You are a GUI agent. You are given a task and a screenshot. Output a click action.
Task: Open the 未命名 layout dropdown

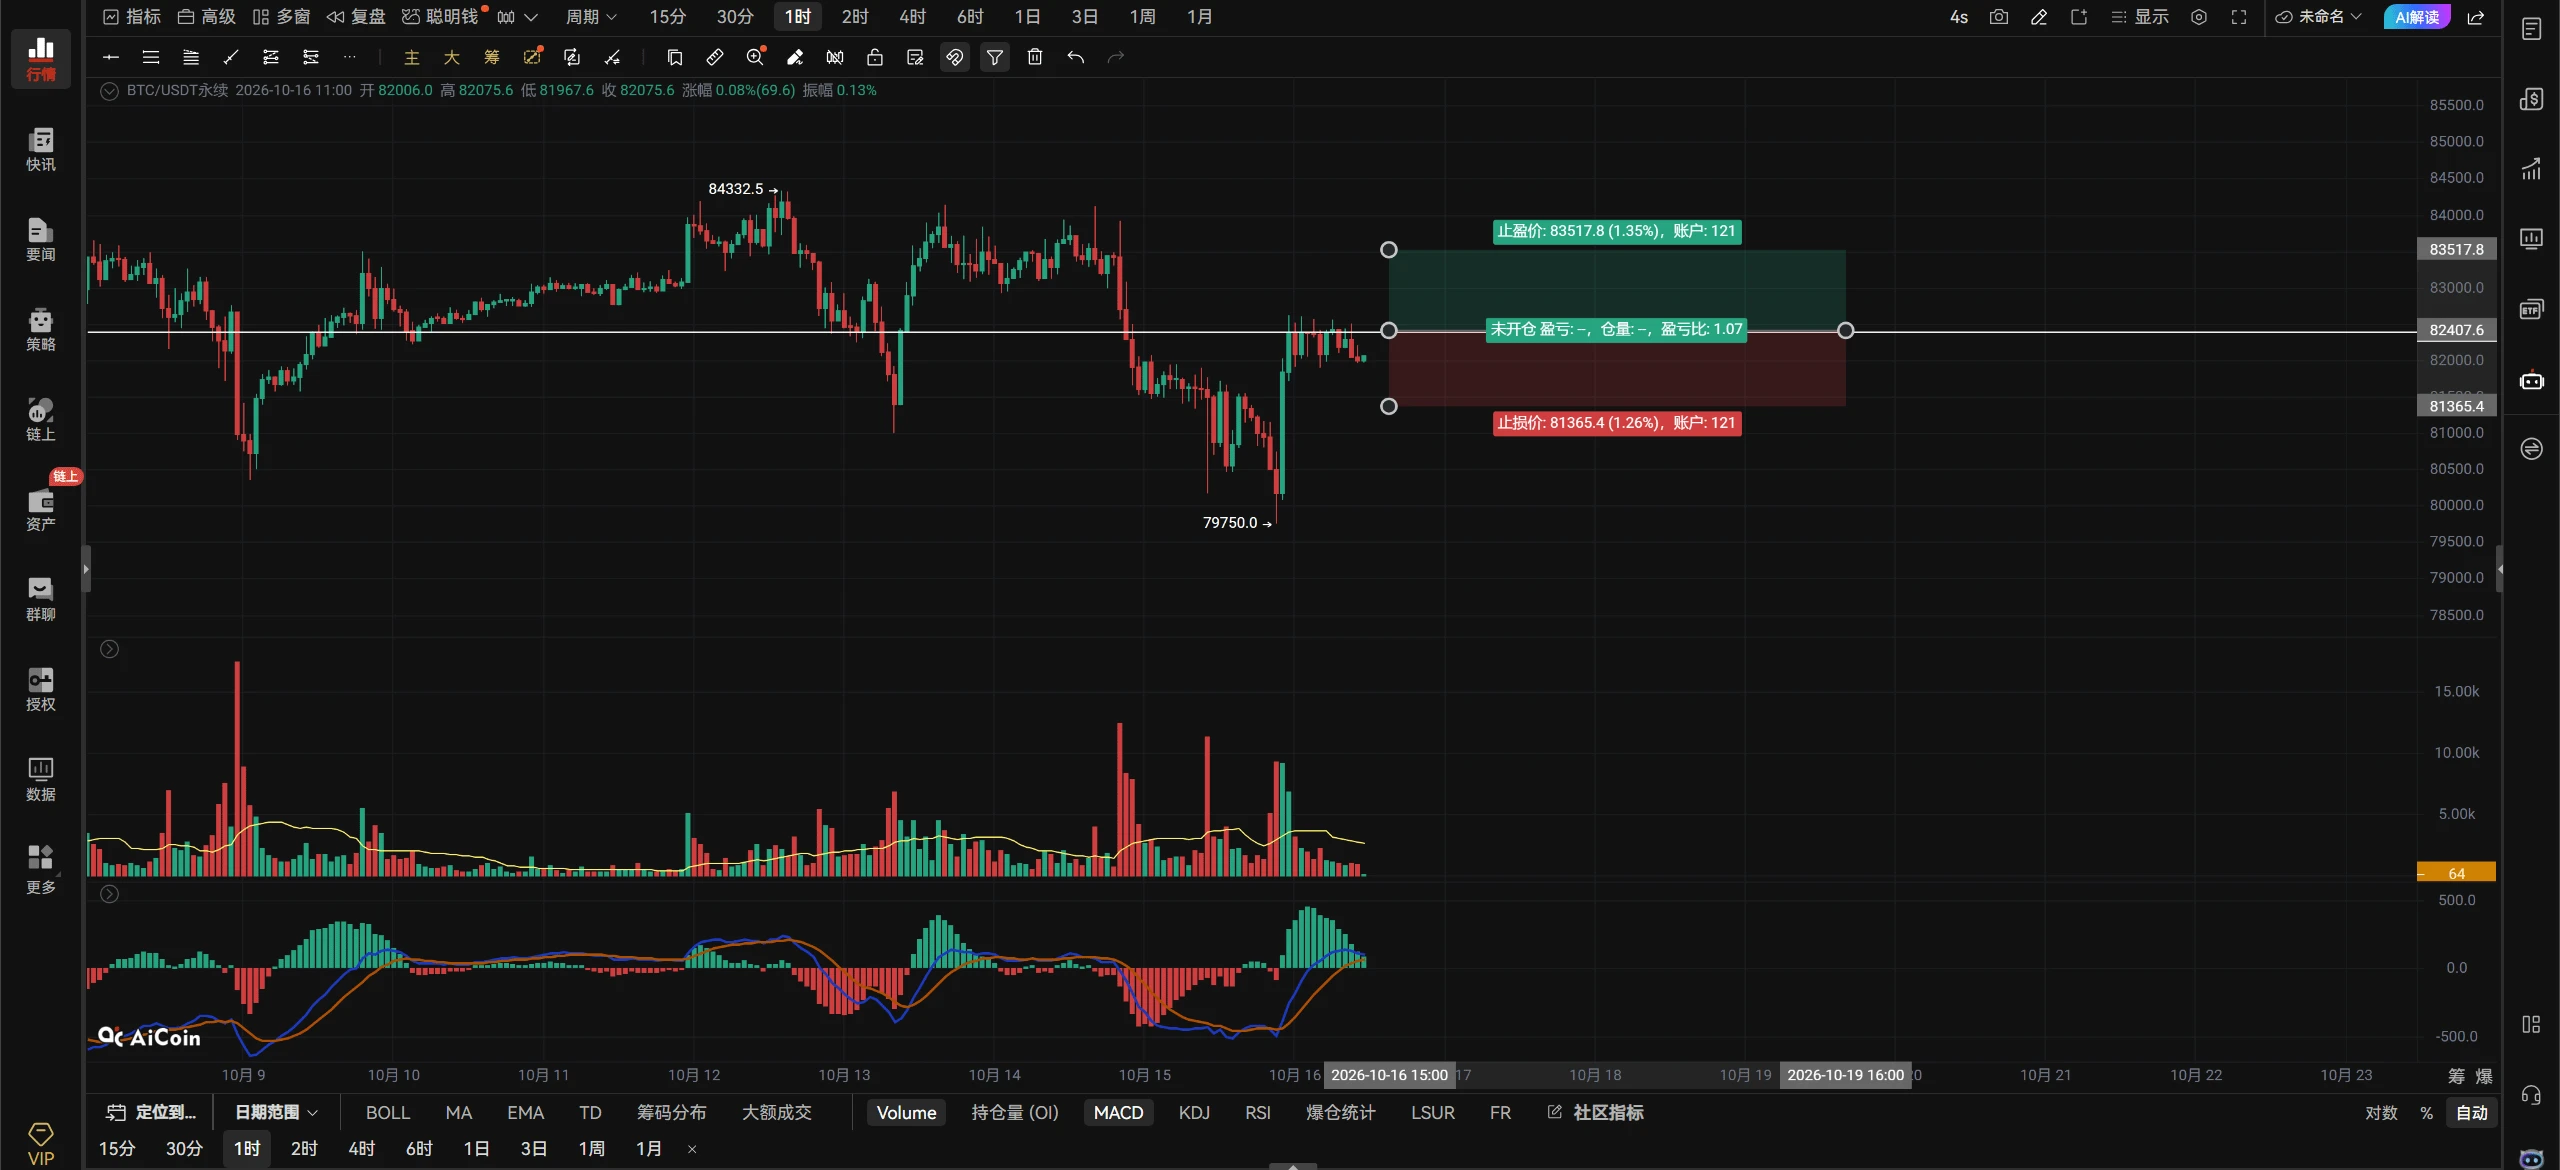[2318, 17]
